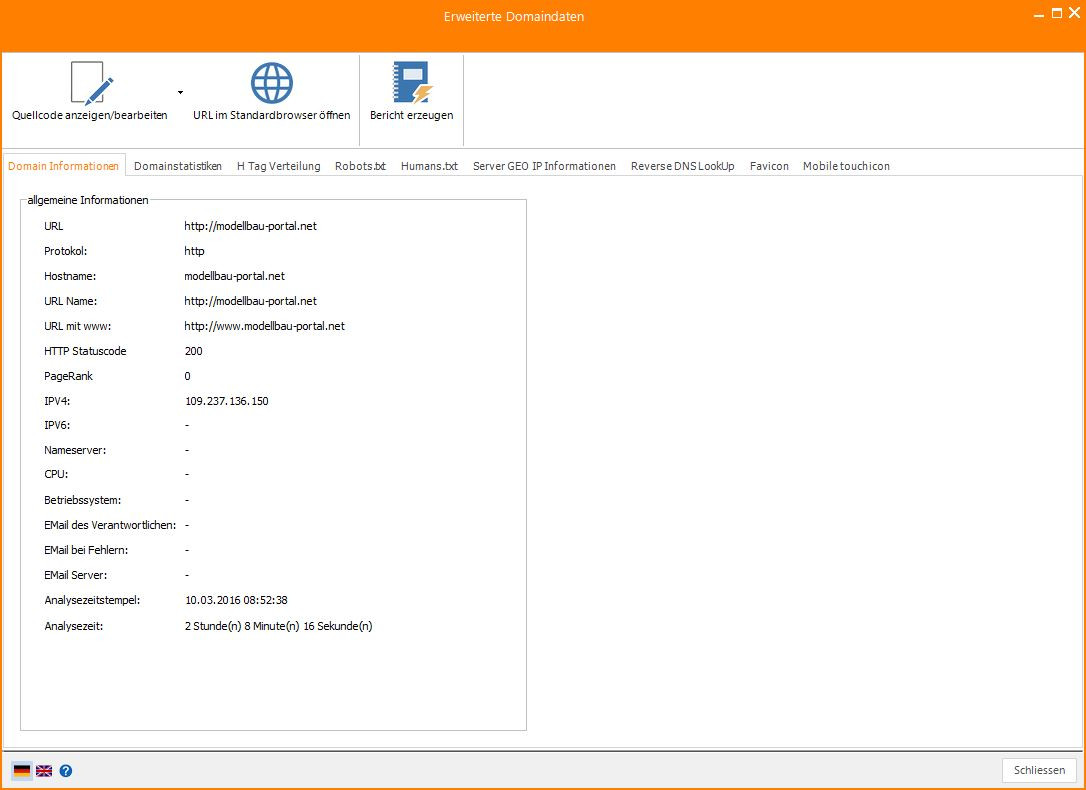Click the Protokol value http
The width and height of the screenshot is (1086, 790).
[195, 251]
